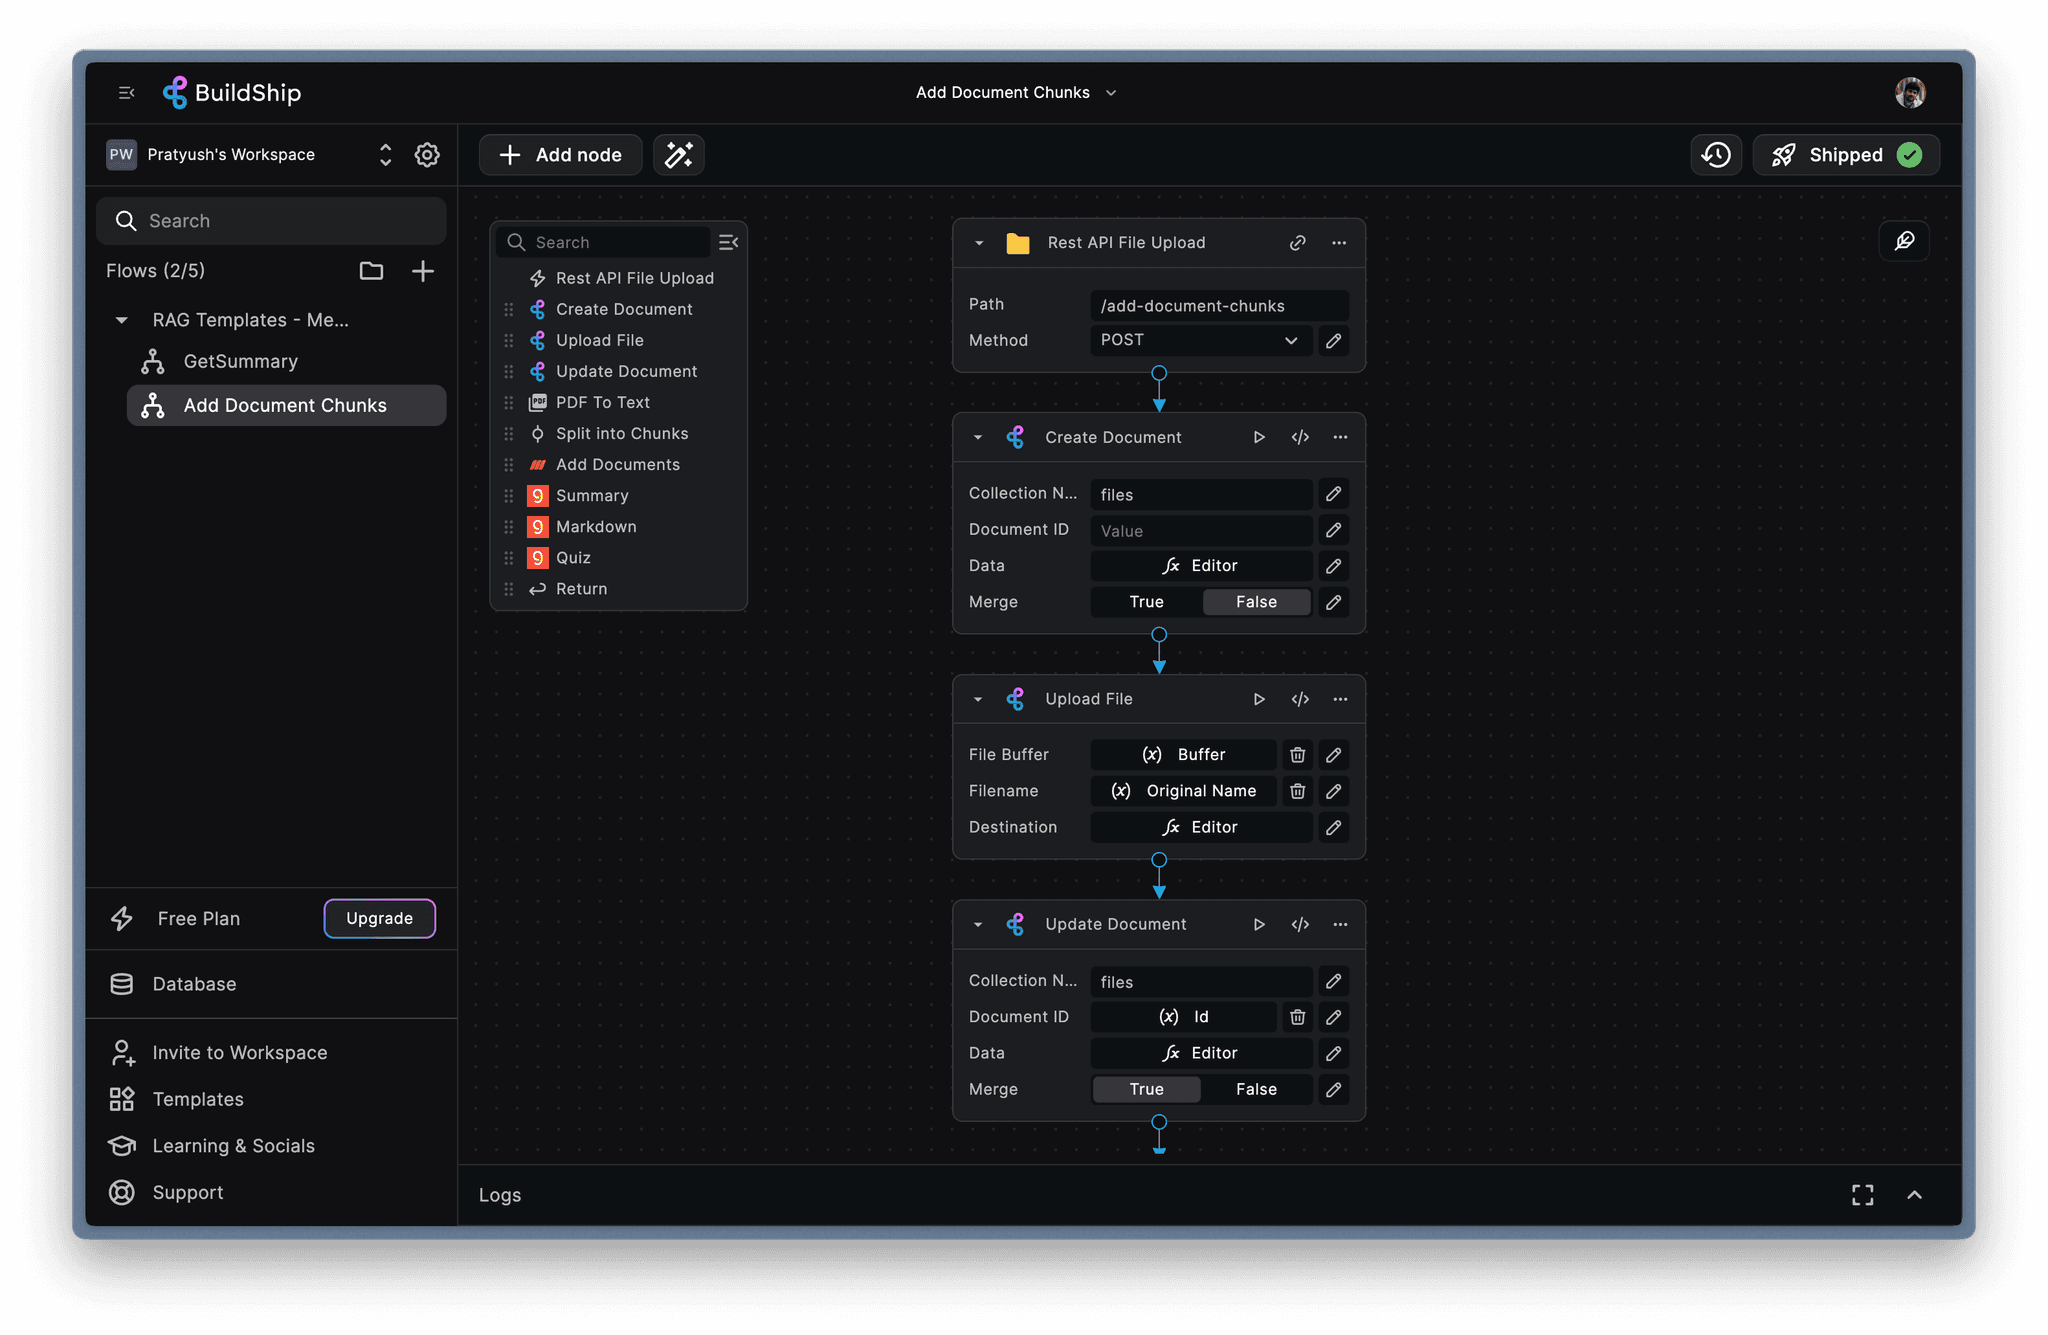Open Data Editor in Create Document
Screen dimensions: 2048x1335
(1200, 566)
